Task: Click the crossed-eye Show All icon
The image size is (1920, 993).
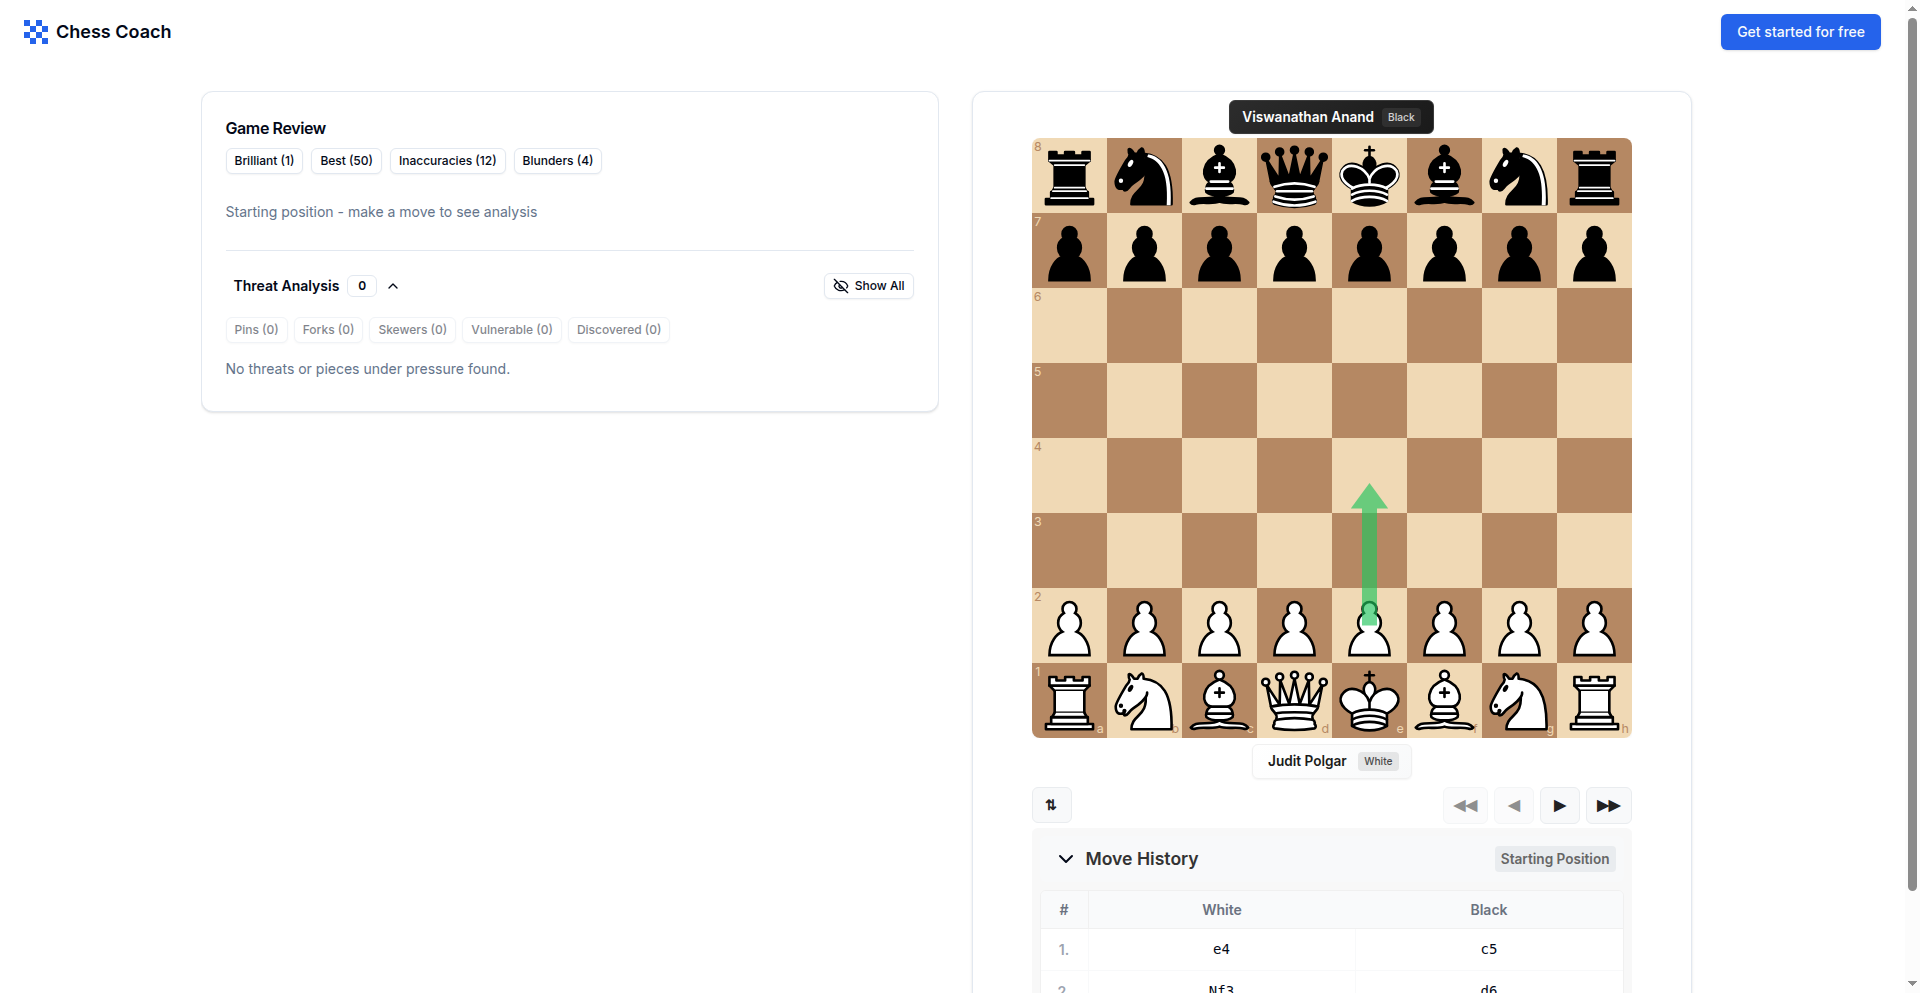Action: (840, 286)
